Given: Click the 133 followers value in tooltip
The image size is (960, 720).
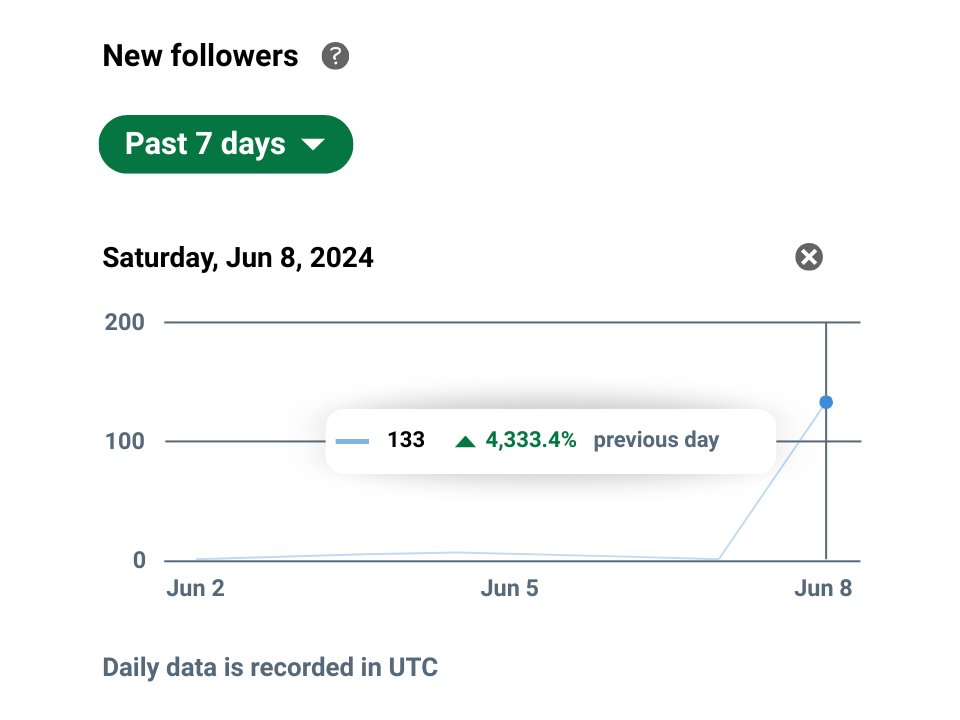Looking at the screenshot, I should click(x=406, y=440).
